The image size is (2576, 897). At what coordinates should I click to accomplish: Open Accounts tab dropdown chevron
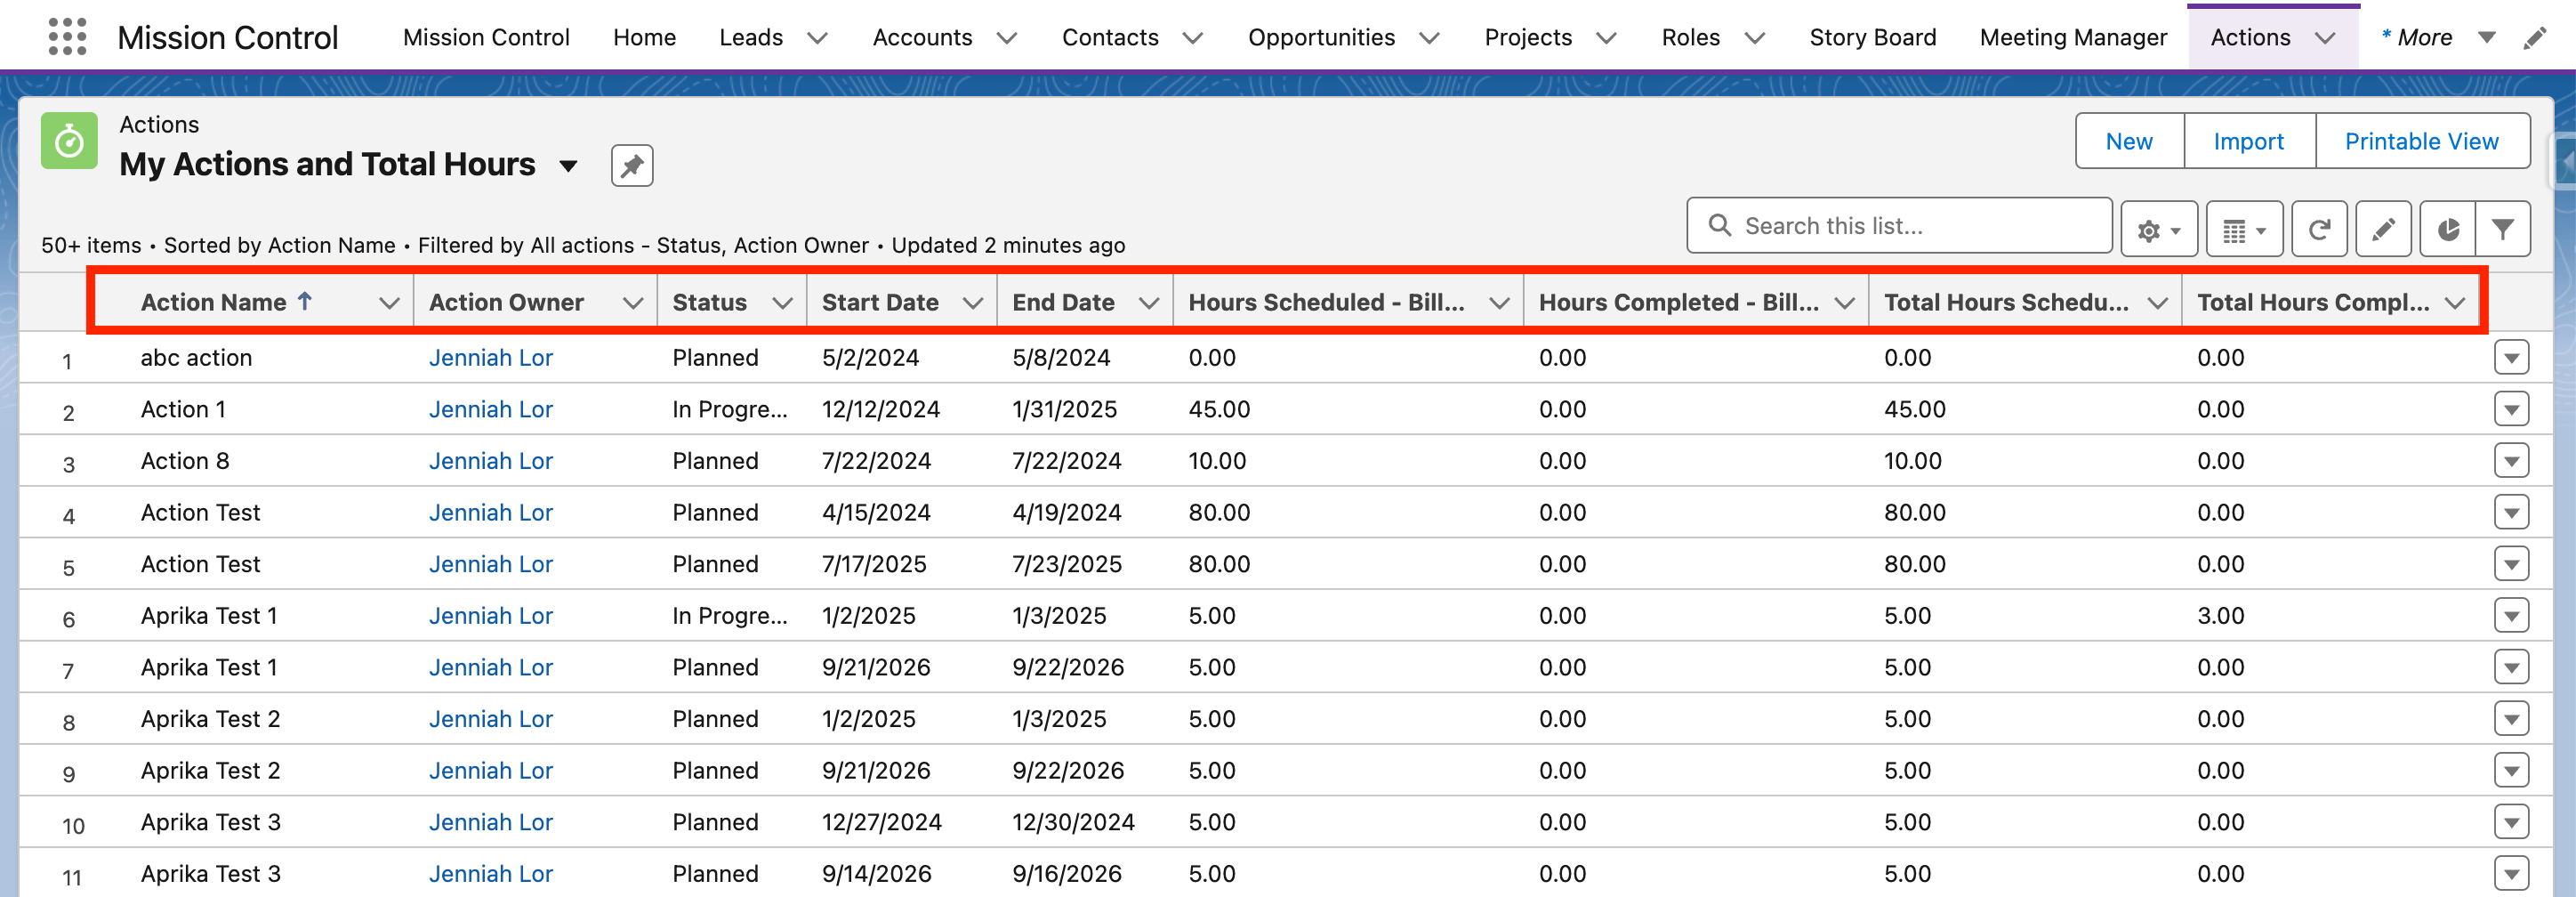1007,38
